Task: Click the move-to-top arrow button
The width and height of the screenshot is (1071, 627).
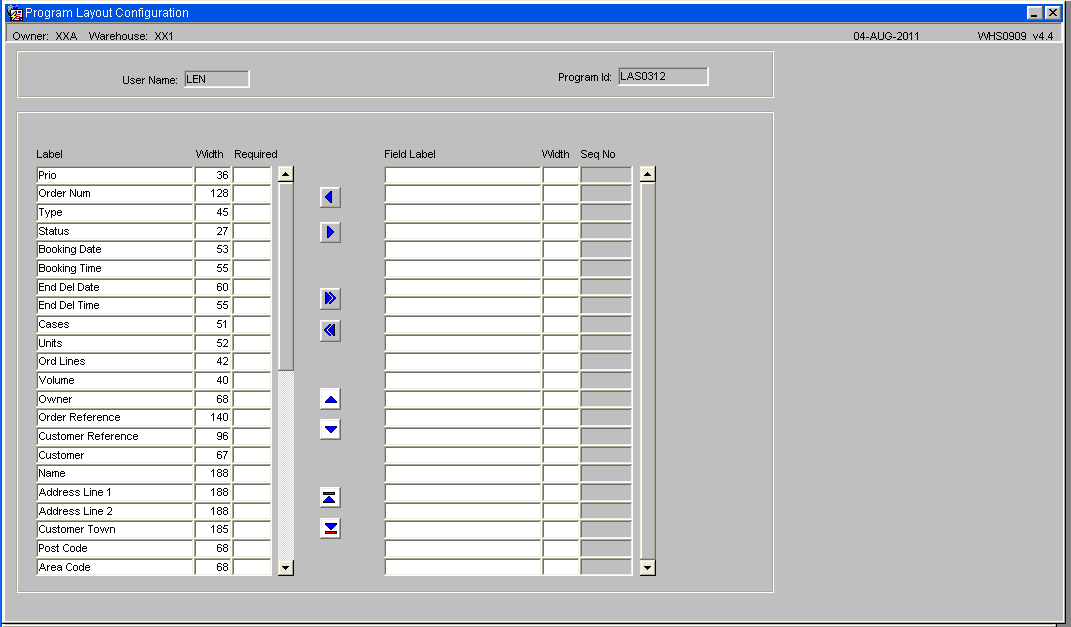Action: pyautogui.click(x=330, y=497)
